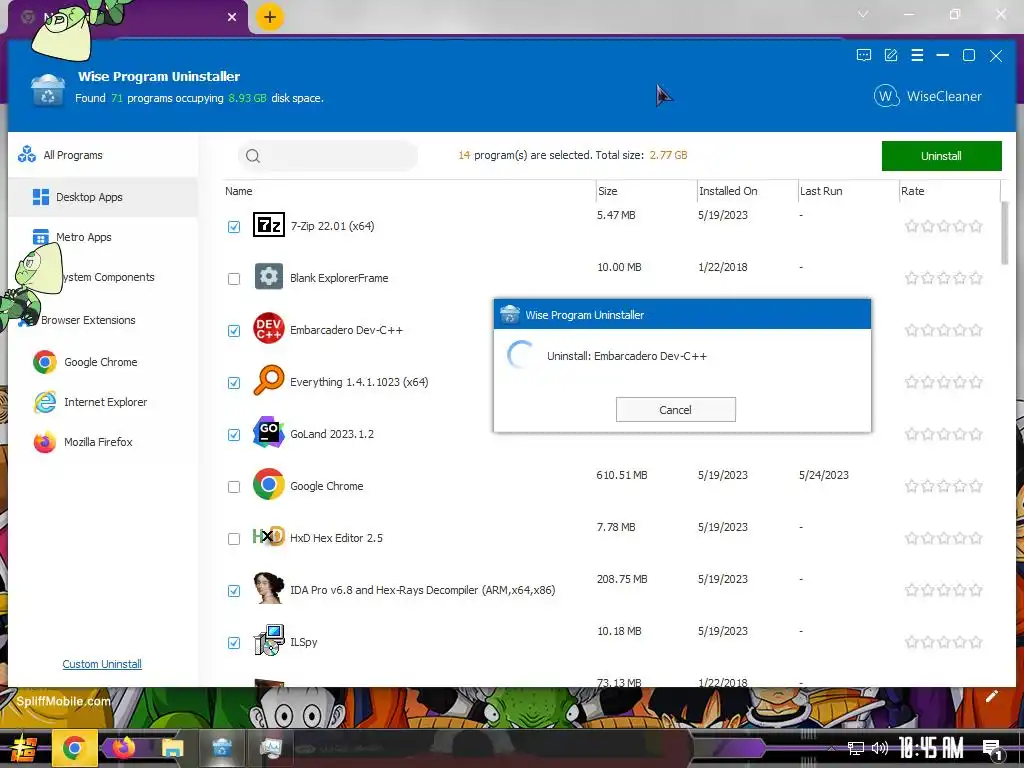
Task: Open the tab list chevron in the browser title bar
Action: (x=863, y=14)
